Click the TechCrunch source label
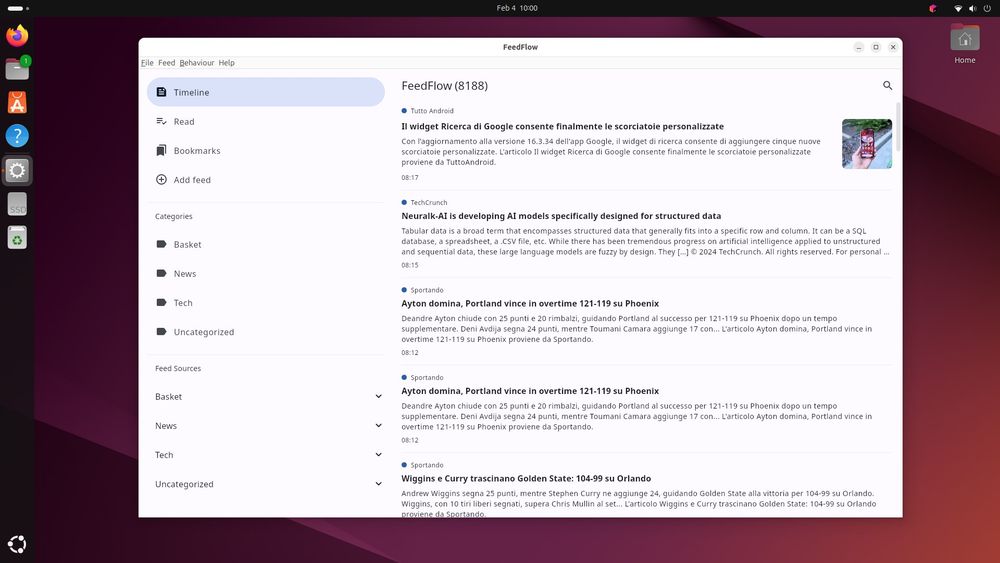The image size is (1000, 563). [x=429, y=202]
